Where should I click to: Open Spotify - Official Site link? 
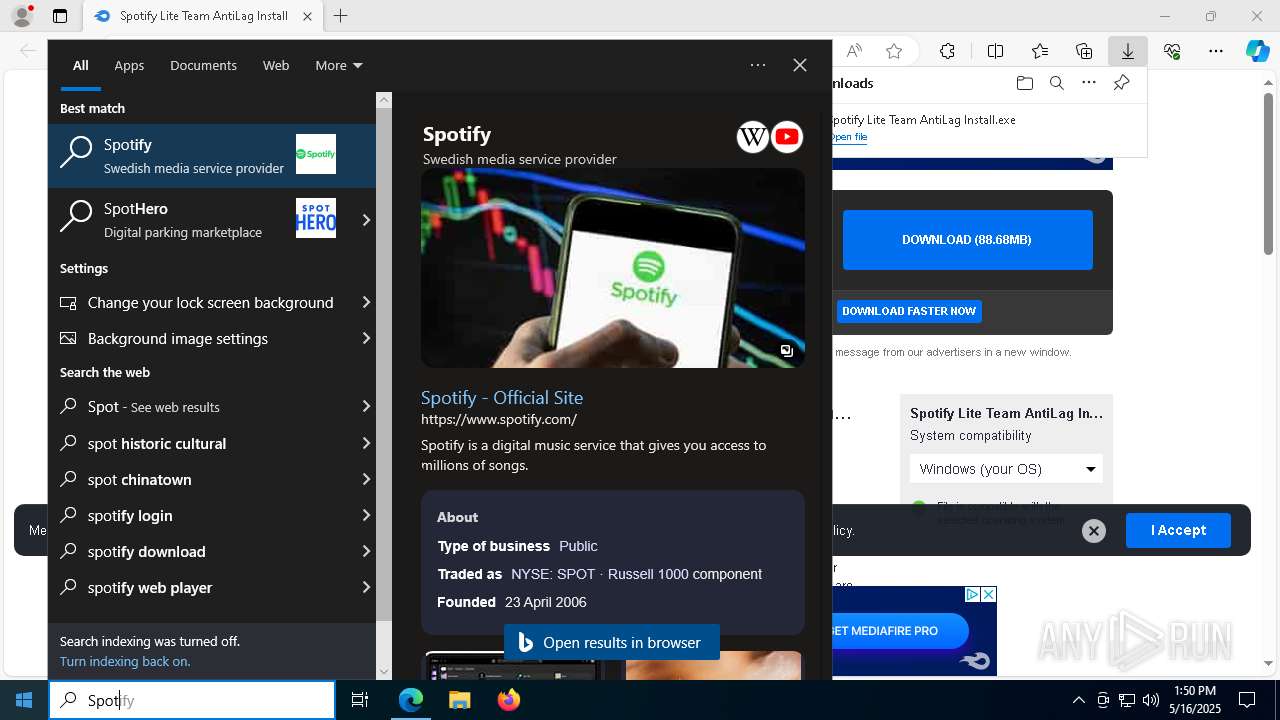tap(502, 397)
